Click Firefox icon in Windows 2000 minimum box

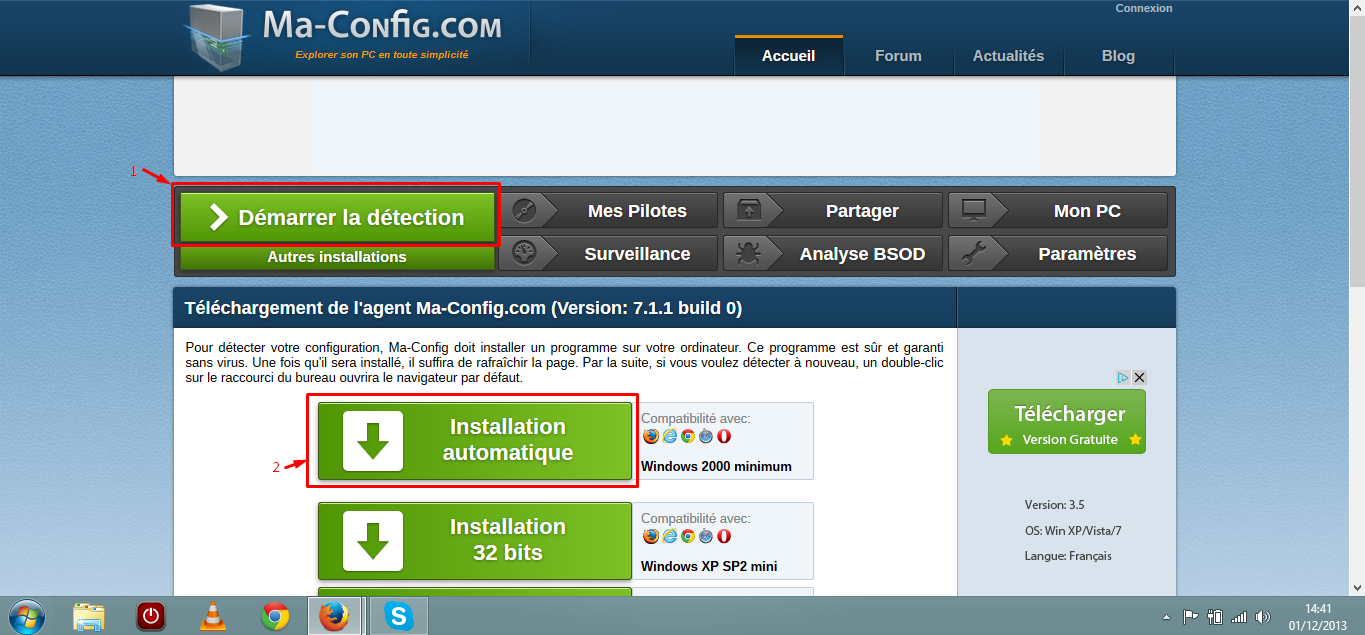click(651, 436)
